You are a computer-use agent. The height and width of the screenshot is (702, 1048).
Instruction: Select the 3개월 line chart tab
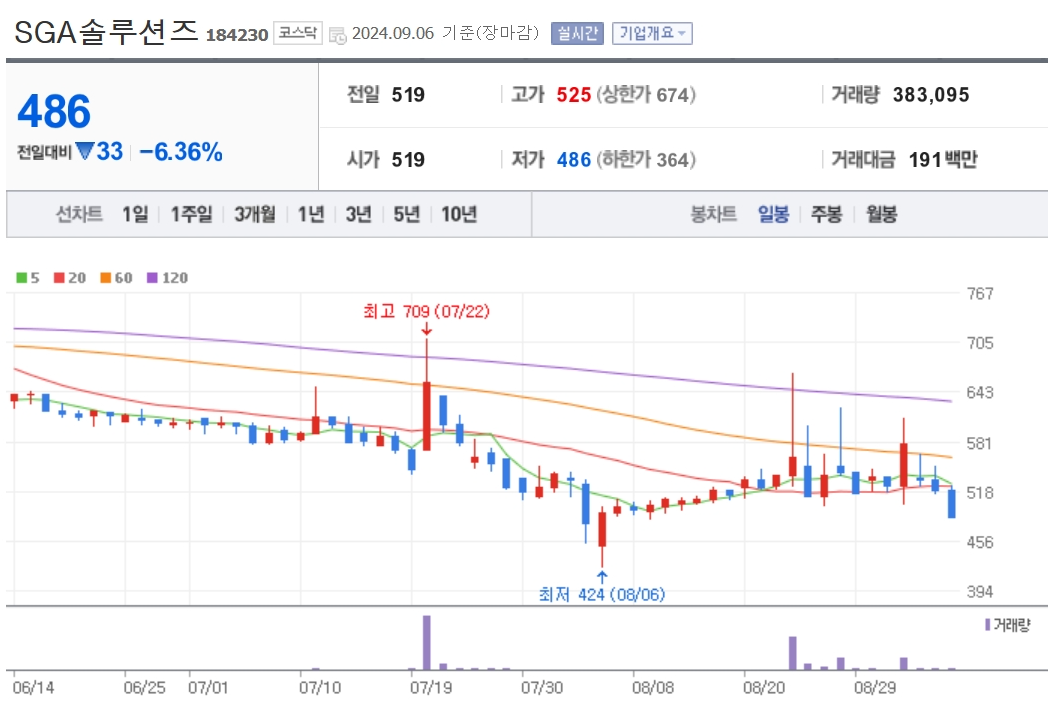point(255,214)
